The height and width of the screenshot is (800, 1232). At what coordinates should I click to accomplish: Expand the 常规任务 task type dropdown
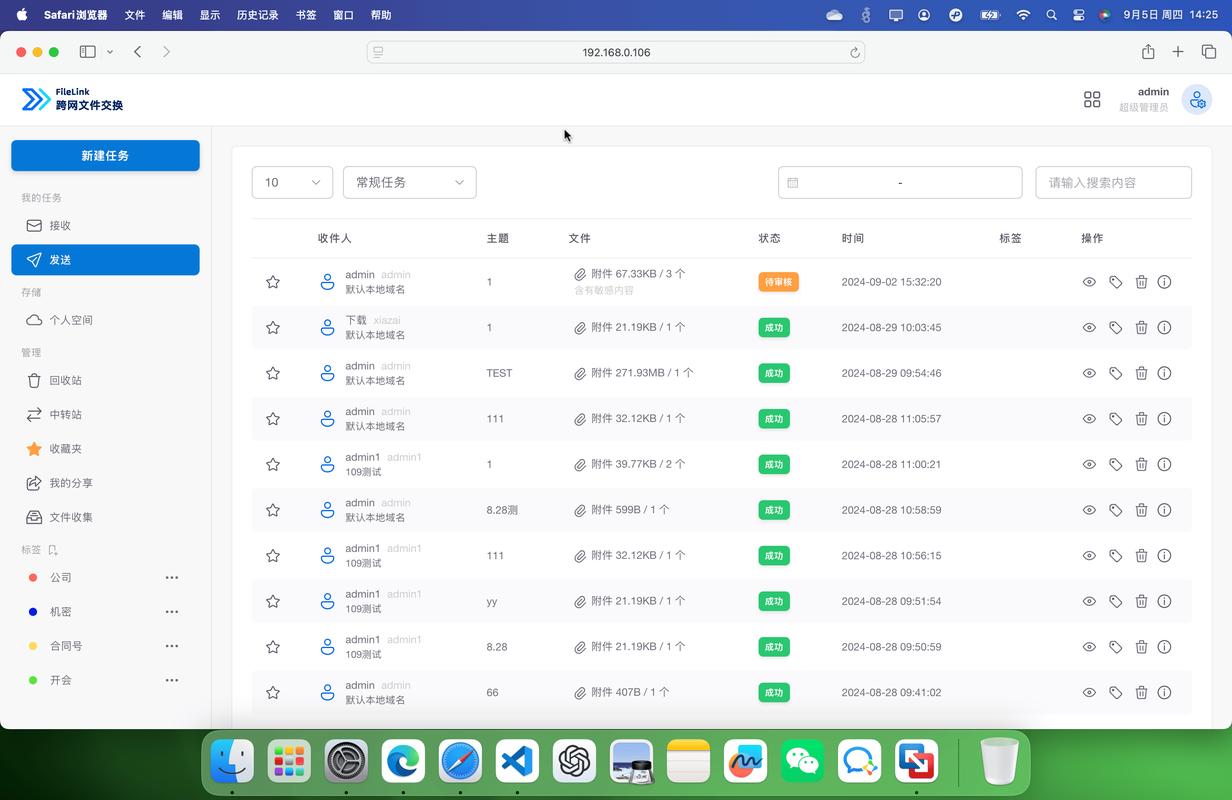(408, 182)
